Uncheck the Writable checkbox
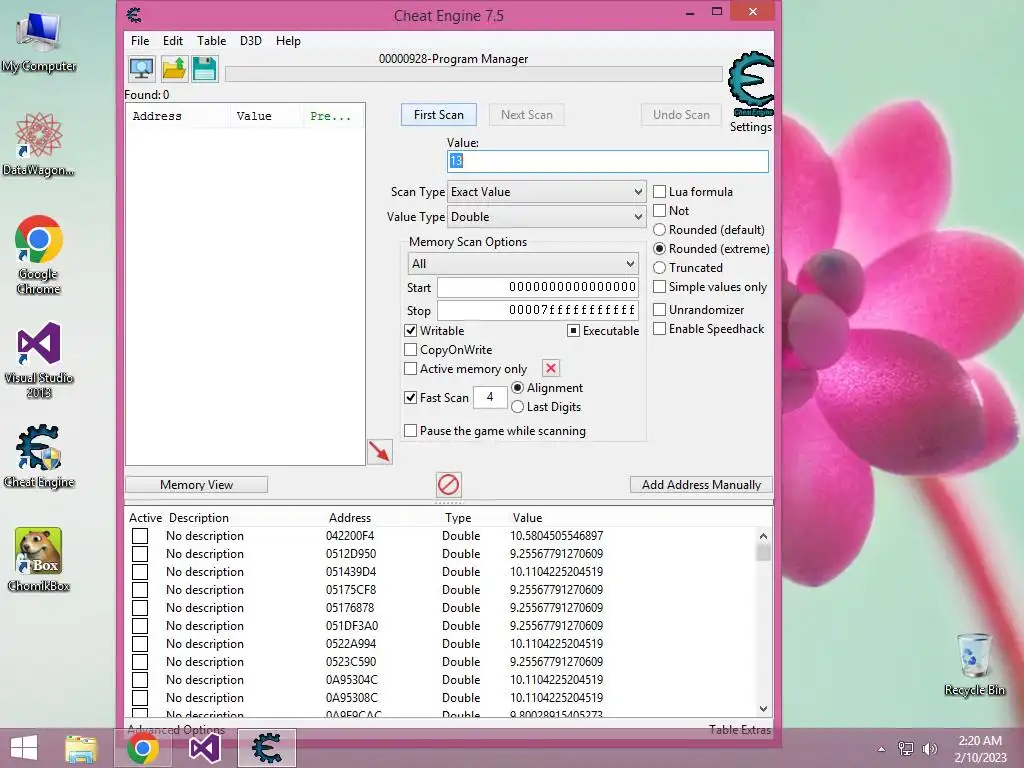The width and height of the screenshot is (1024, 768). point(411,330)
